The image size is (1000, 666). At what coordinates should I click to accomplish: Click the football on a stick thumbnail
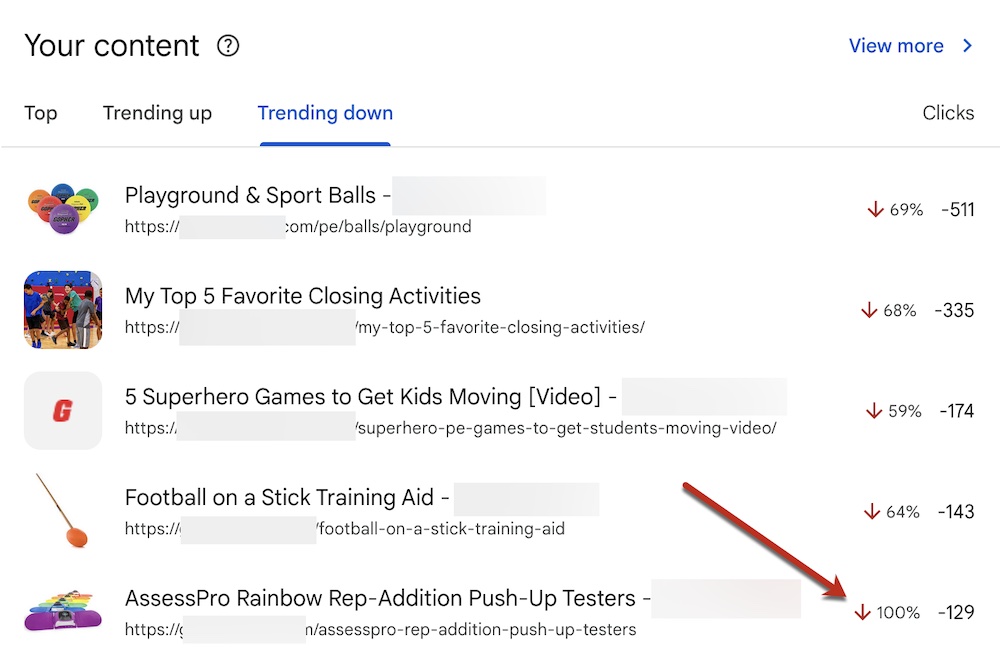pos(63,511)
